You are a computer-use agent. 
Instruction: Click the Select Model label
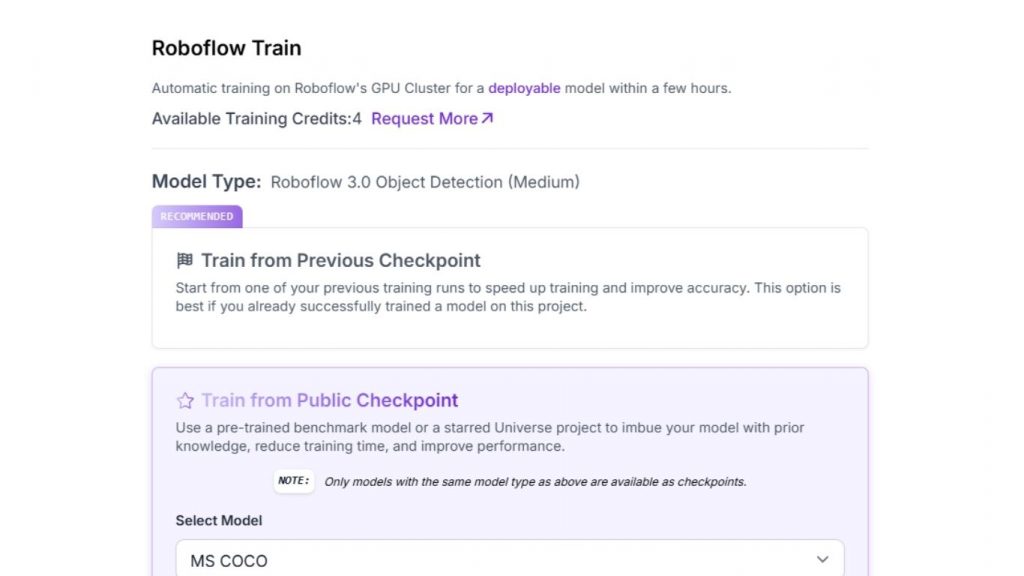(x=219, y=521)
